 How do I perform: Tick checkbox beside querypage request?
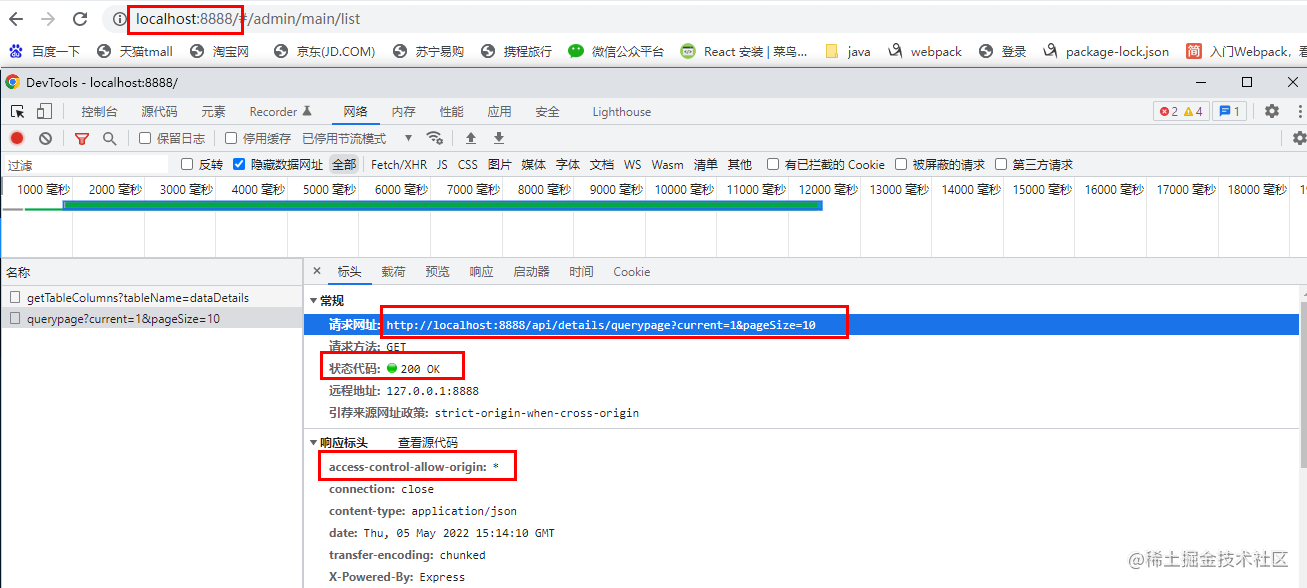point(15,319)
